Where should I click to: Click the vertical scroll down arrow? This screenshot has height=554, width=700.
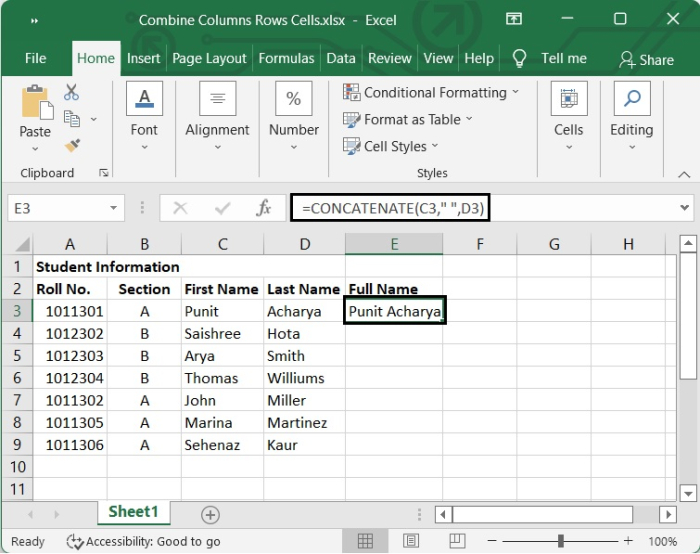[x=688, y=494]
